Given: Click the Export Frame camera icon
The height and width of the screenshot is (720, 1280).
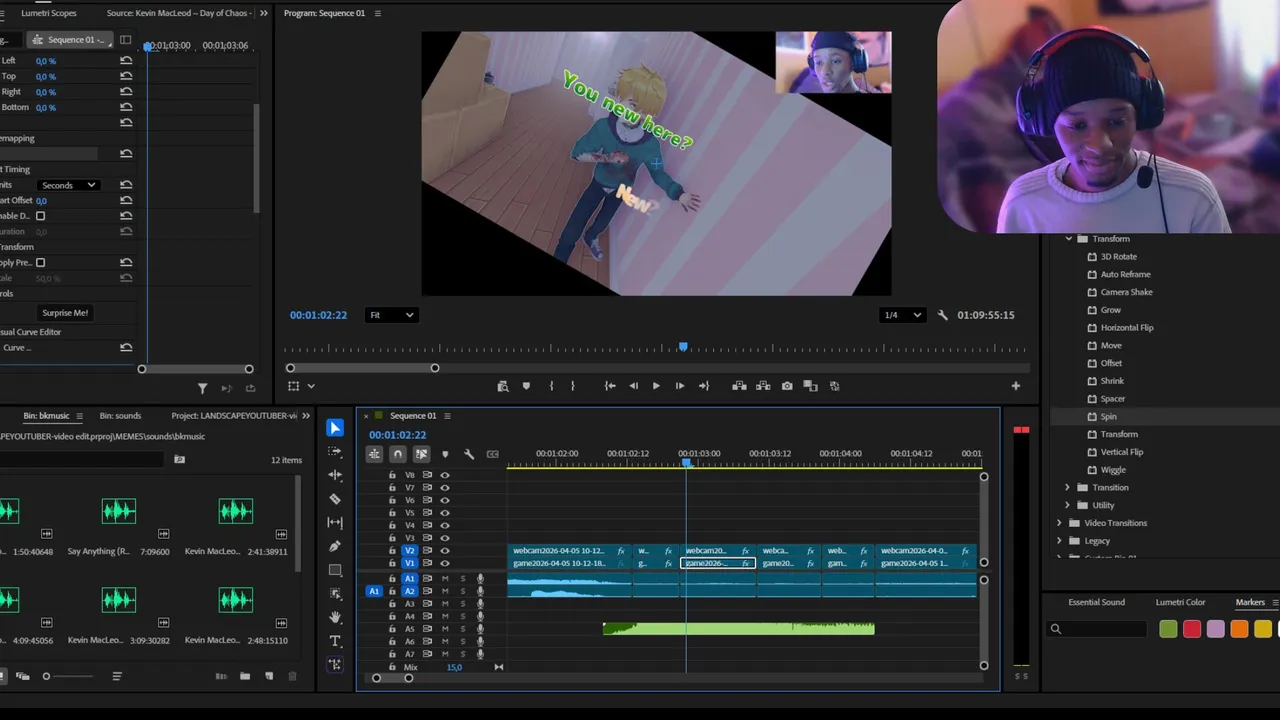Looking at the screenshot, I should 787,386.
